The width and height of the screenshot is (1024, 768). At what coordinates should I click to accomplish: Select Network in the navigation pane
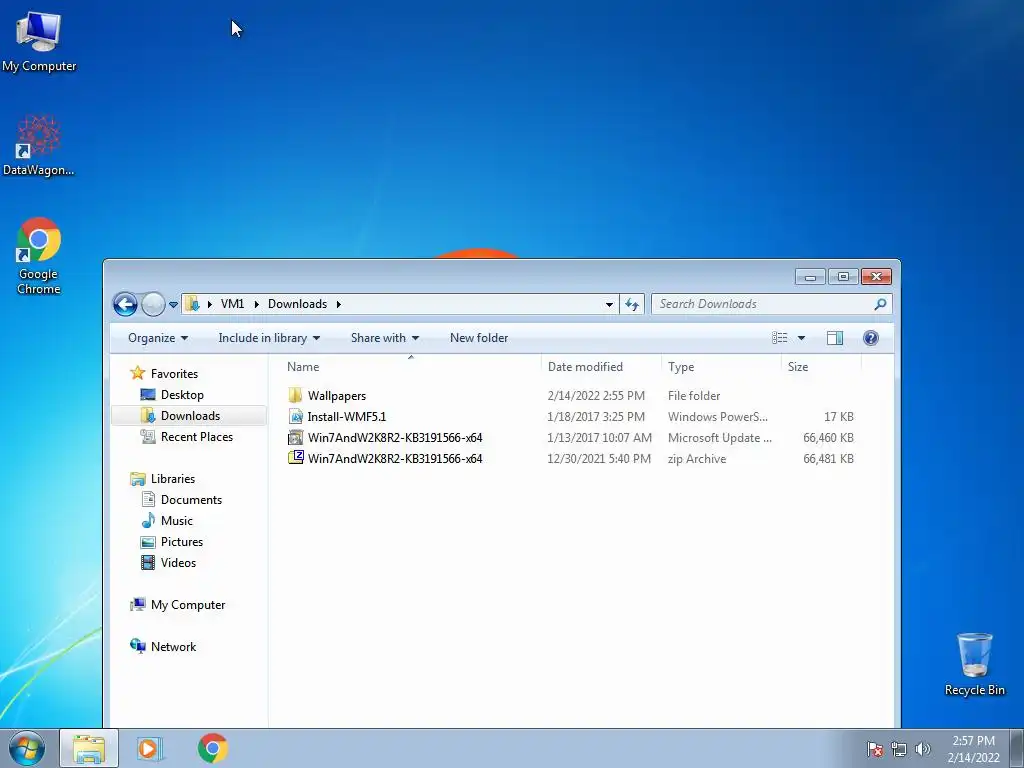[173, 647]
